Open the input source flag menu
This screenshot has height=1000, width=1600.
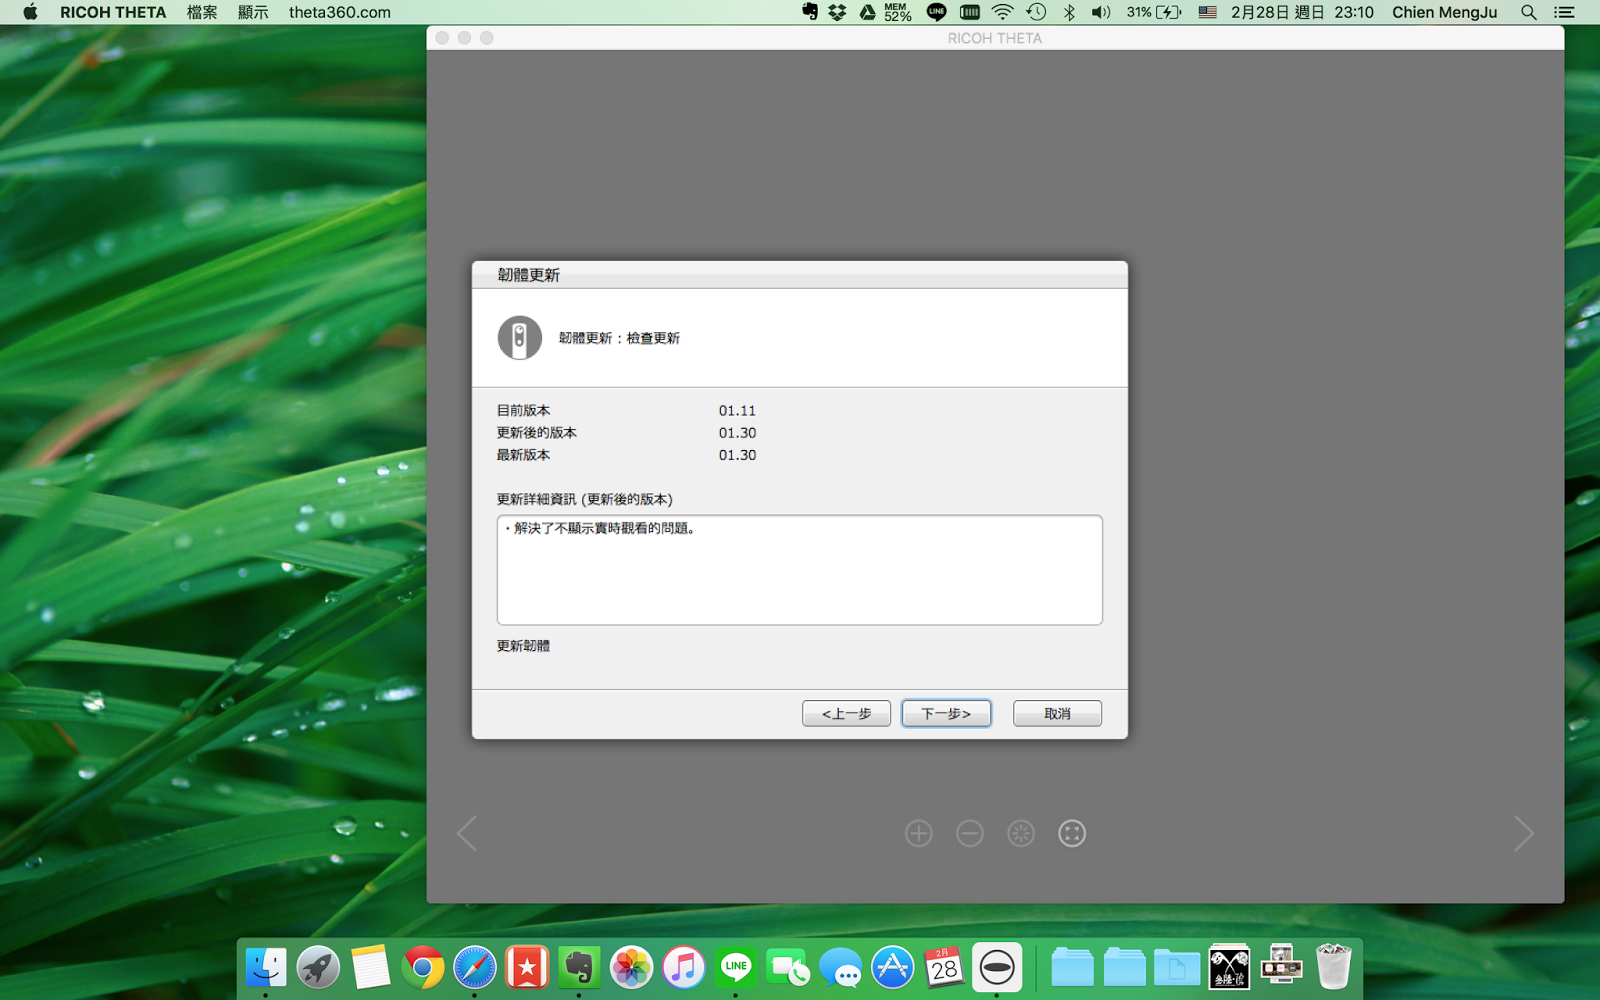tap(1208, 12)
